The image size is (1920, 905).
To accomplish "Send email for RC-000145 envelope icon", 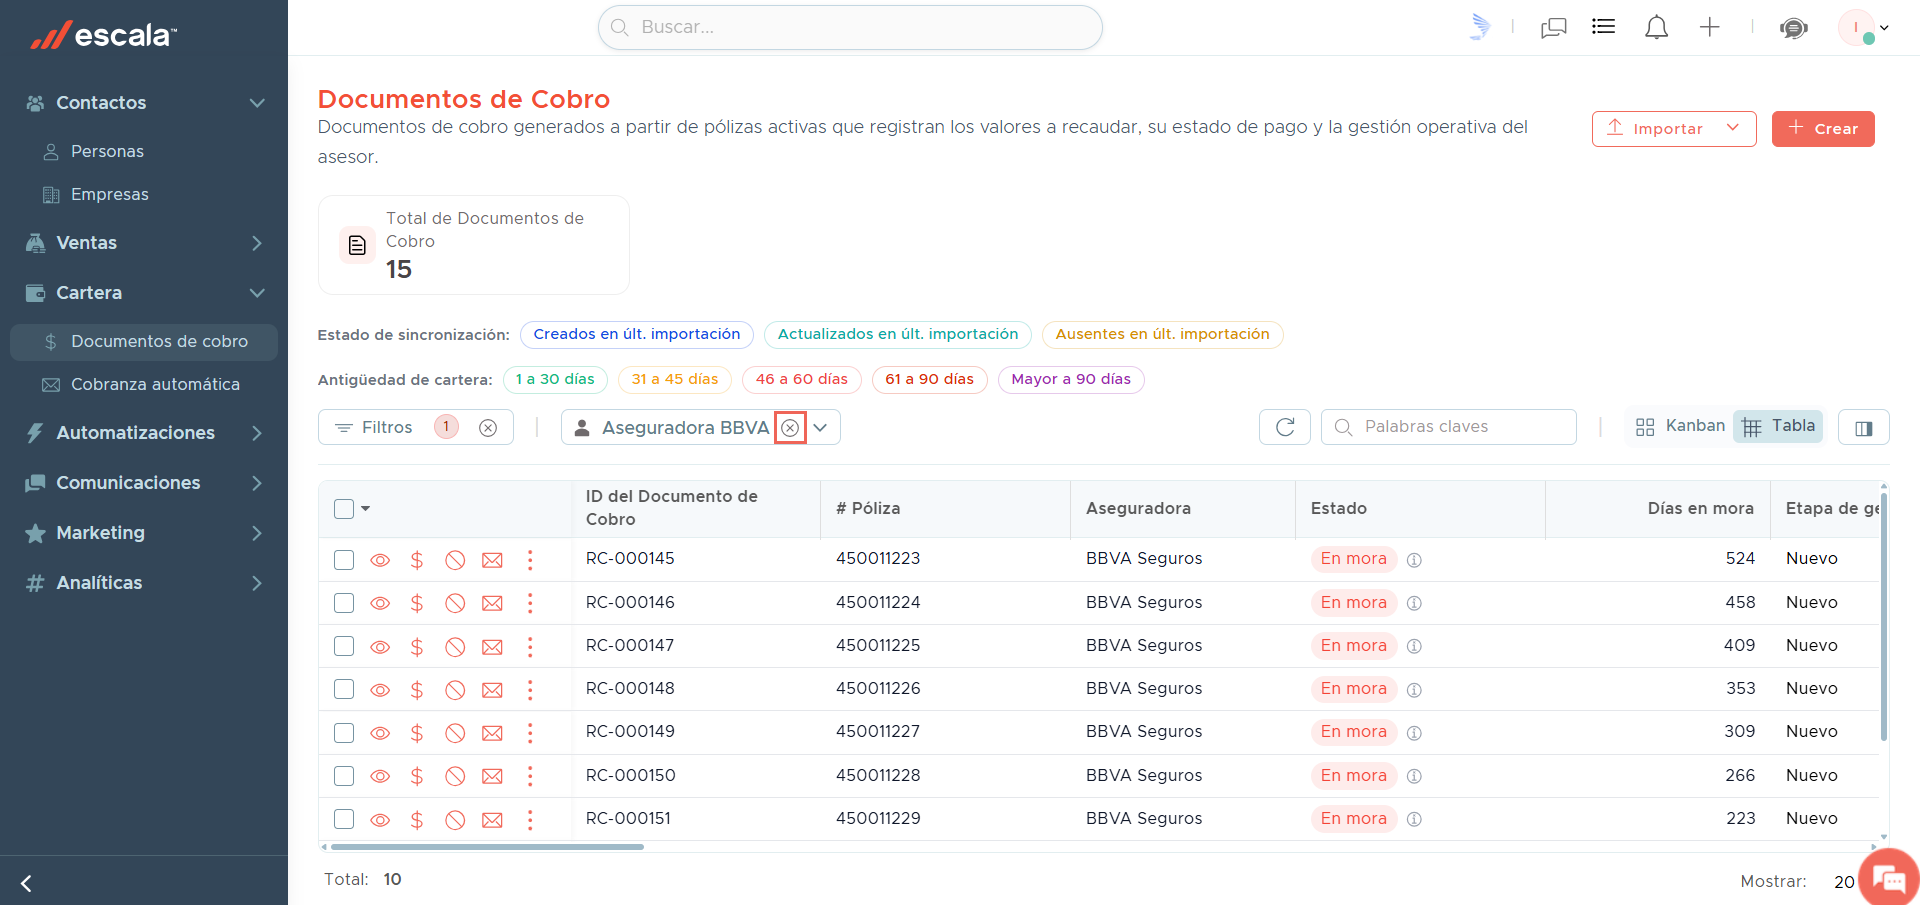I will 492,560.
